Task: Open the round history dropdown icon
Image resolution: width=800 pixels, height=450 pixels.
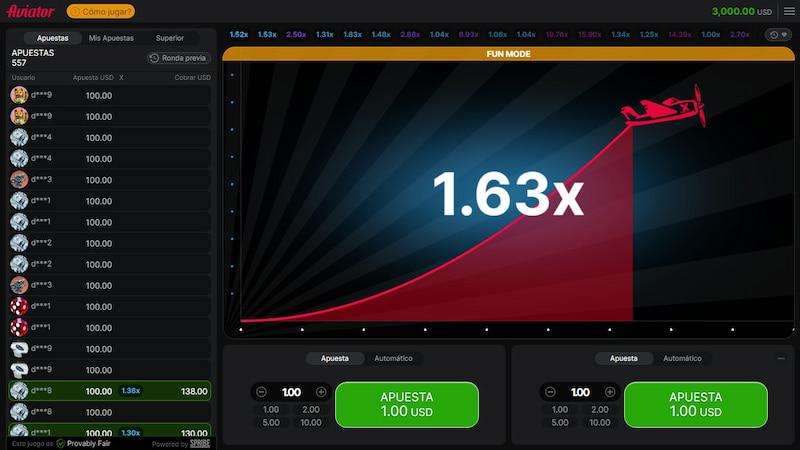Action: click(779, 35)
